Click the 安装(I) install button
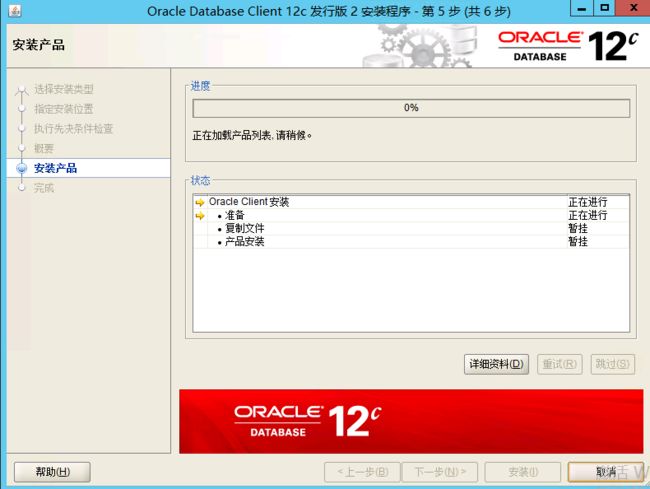Screen dimensions: 650x489 (523, 472)
